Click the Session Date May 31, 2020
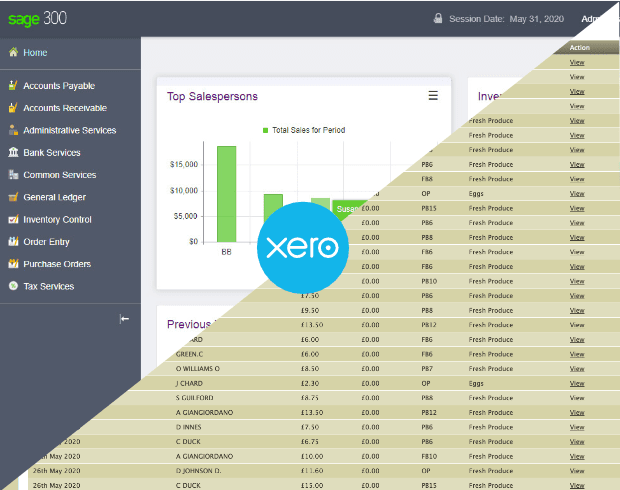 pyautogui.click(x=507, y=19)
